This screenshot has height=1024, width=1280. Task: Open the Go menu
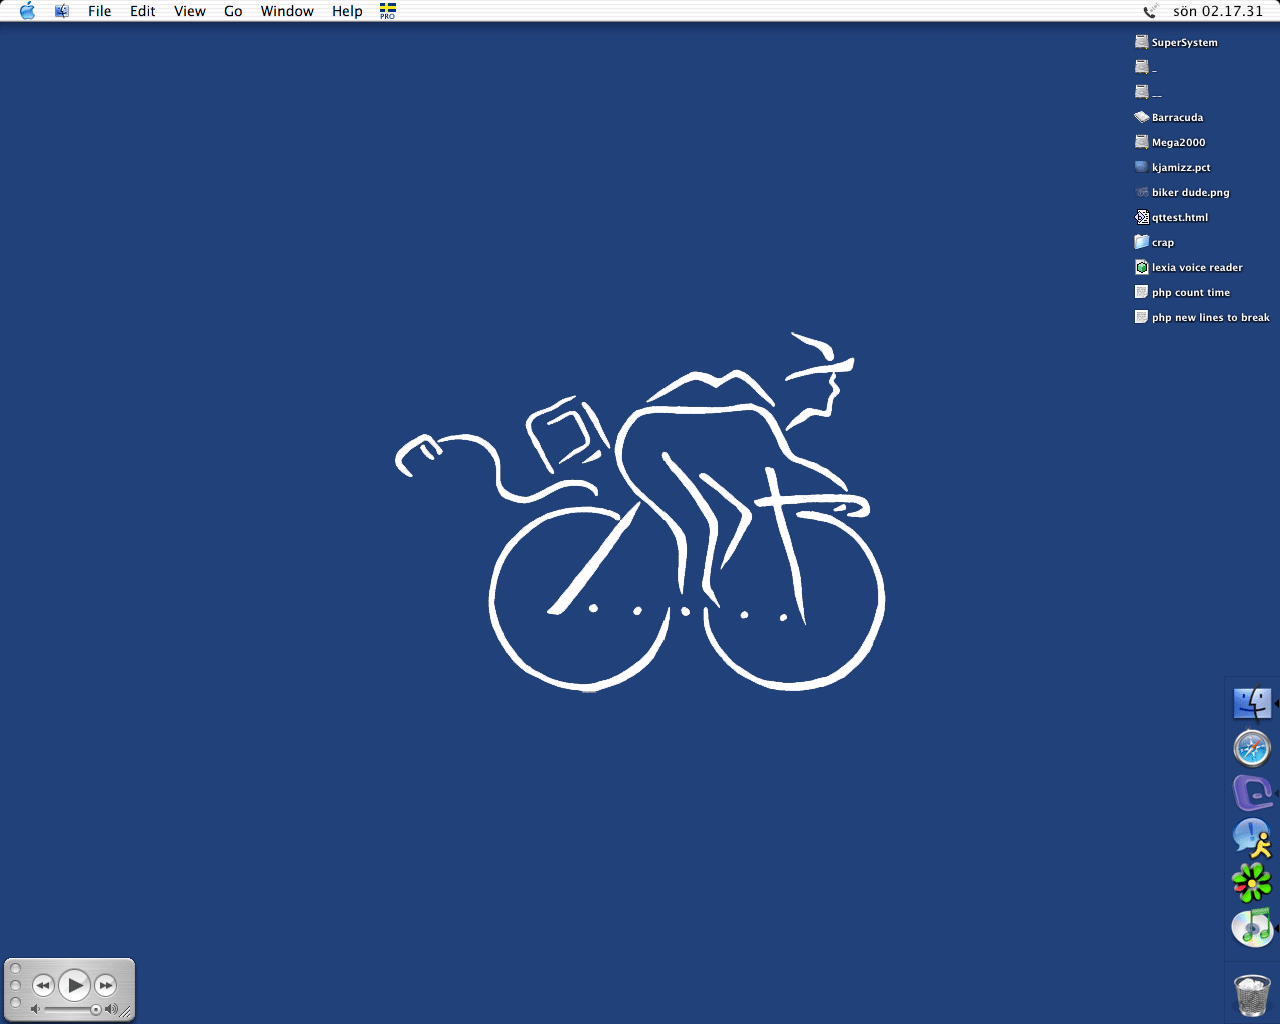click(233, 11)
